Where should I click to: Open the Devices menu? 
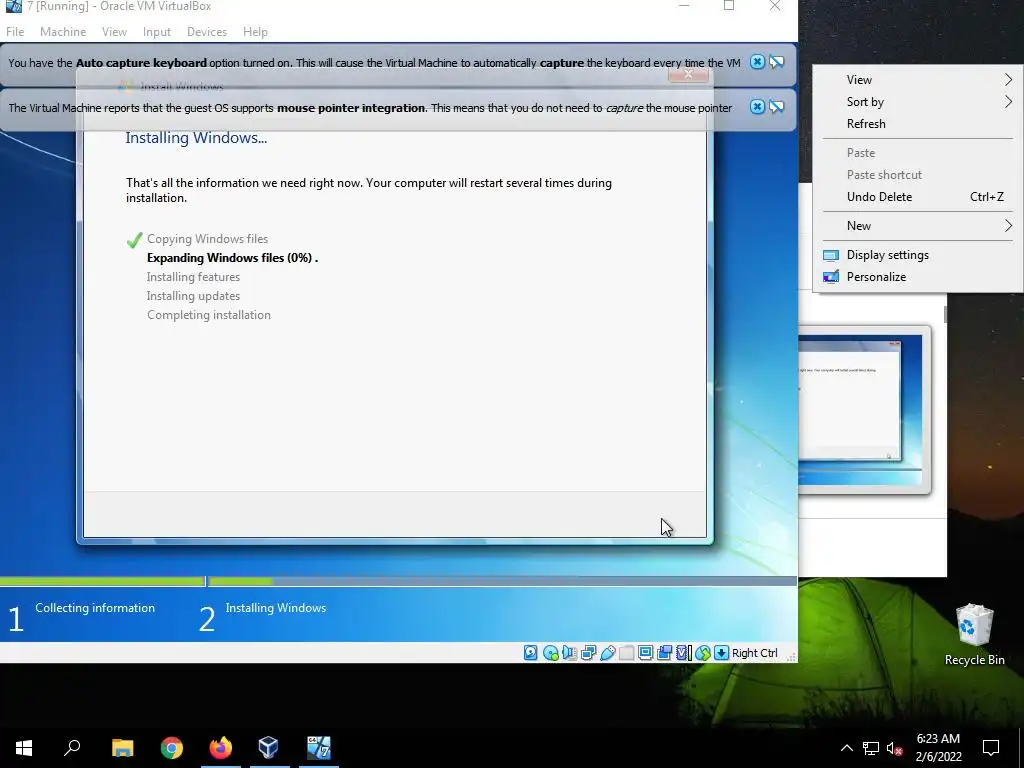207,31
